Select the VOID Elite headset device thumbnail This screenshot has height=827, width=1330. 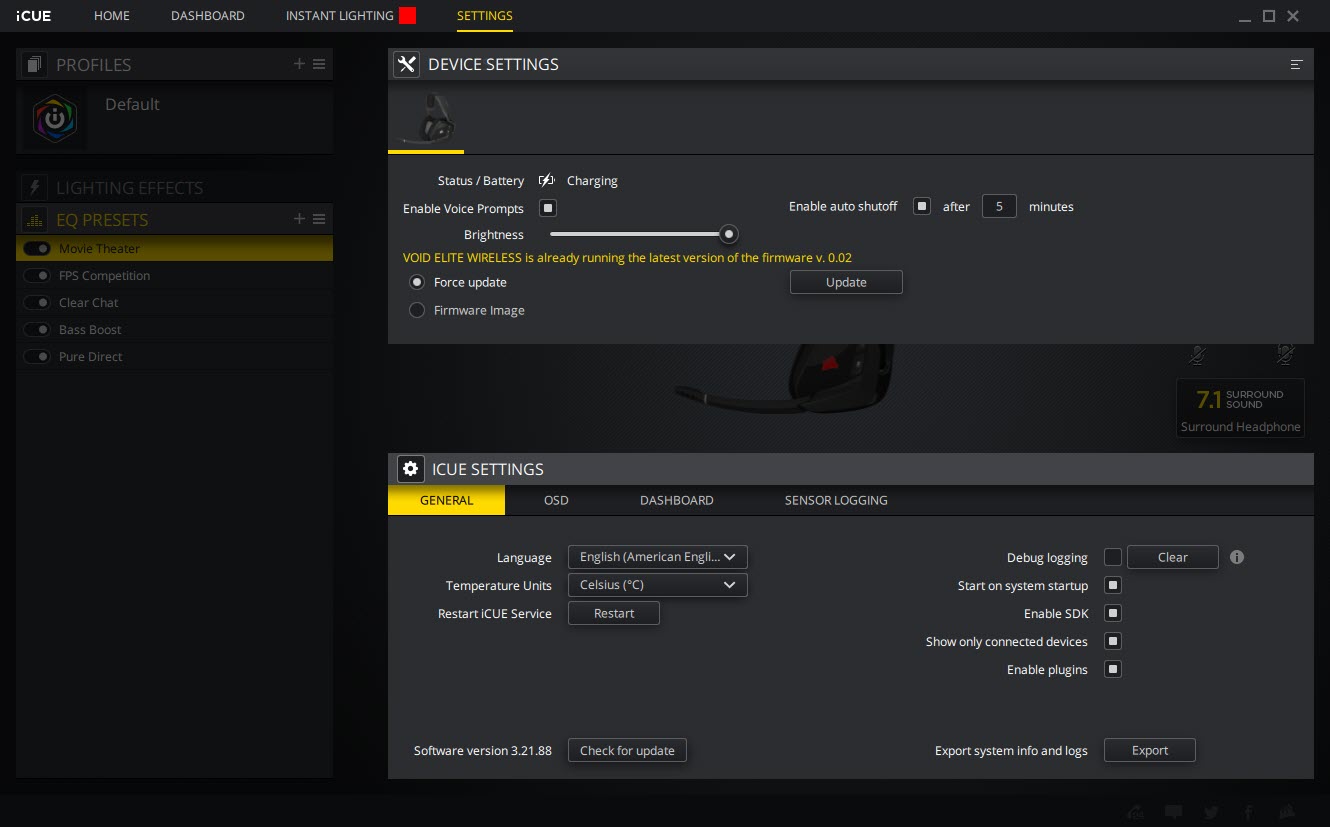[x=426, y=121]
